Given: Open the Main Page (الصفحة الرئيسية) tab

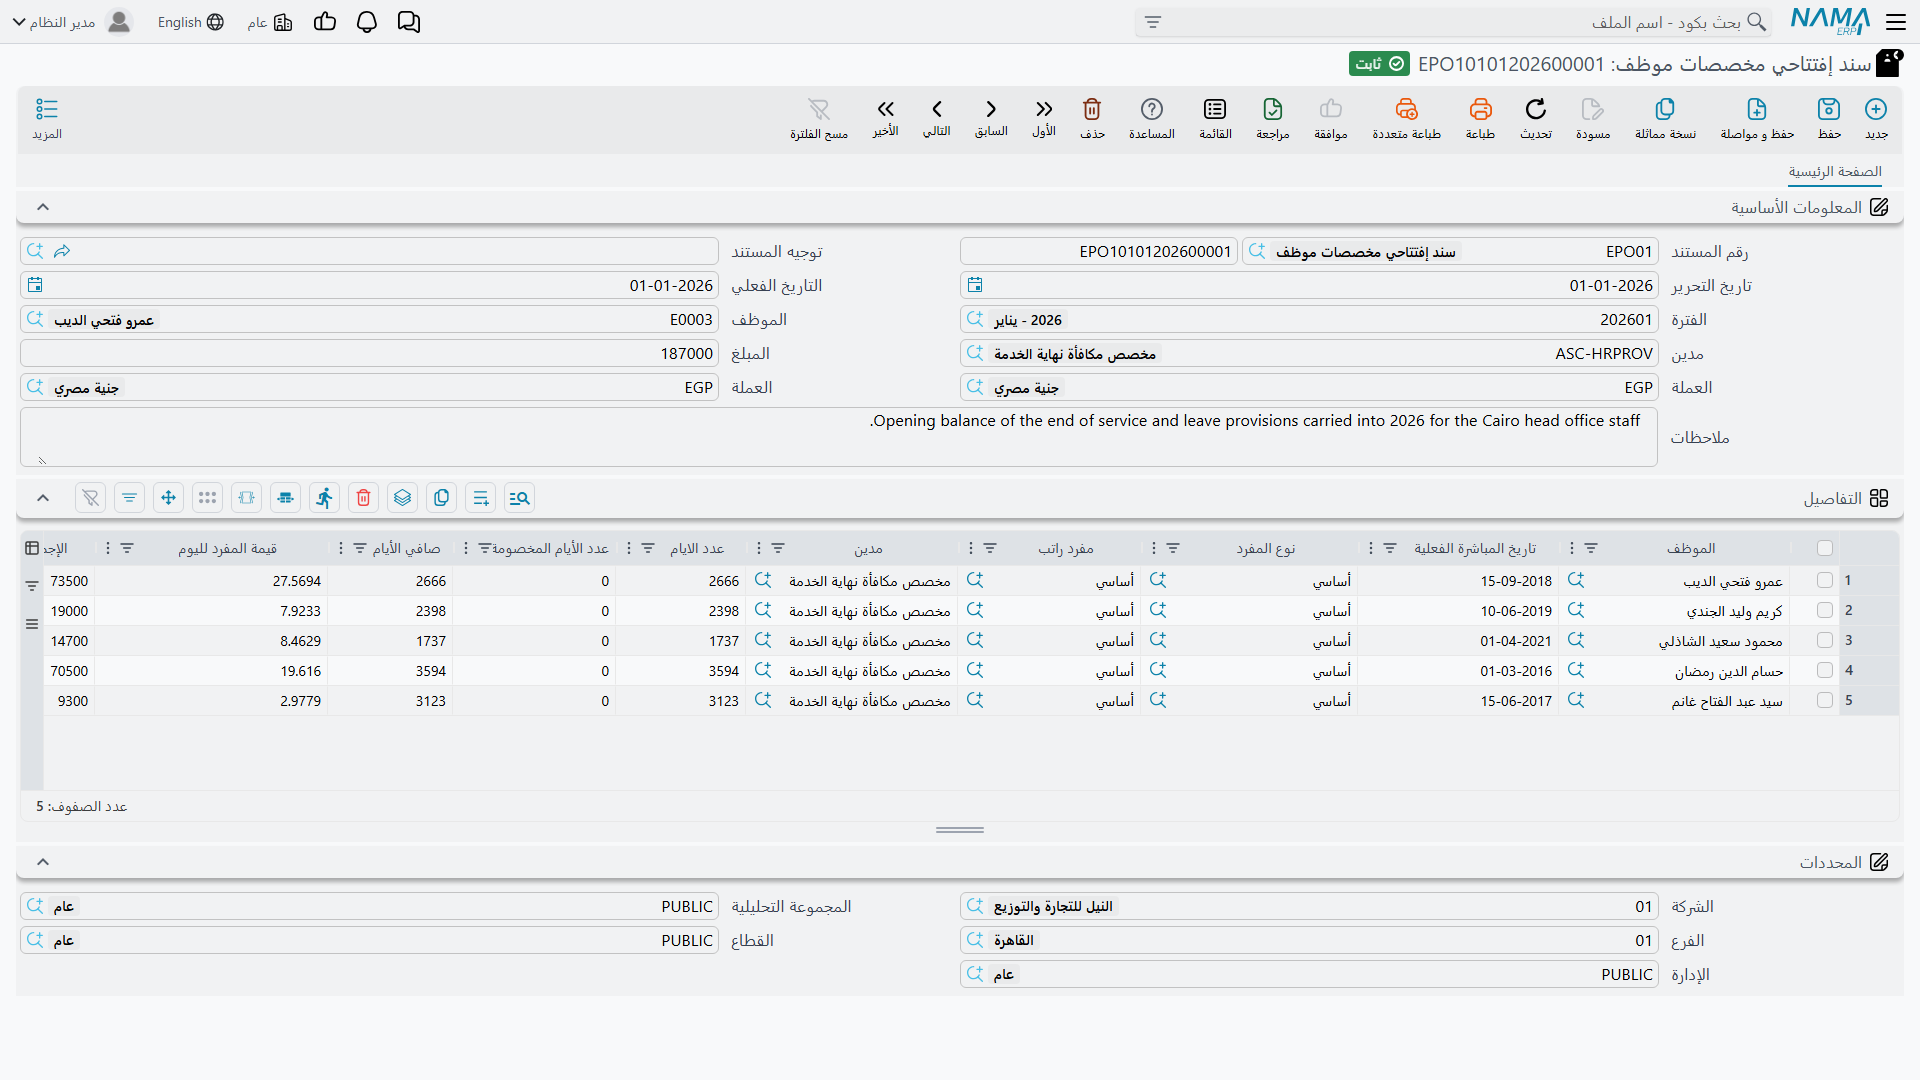Looking at the screenshot, I should [1835, 172].
